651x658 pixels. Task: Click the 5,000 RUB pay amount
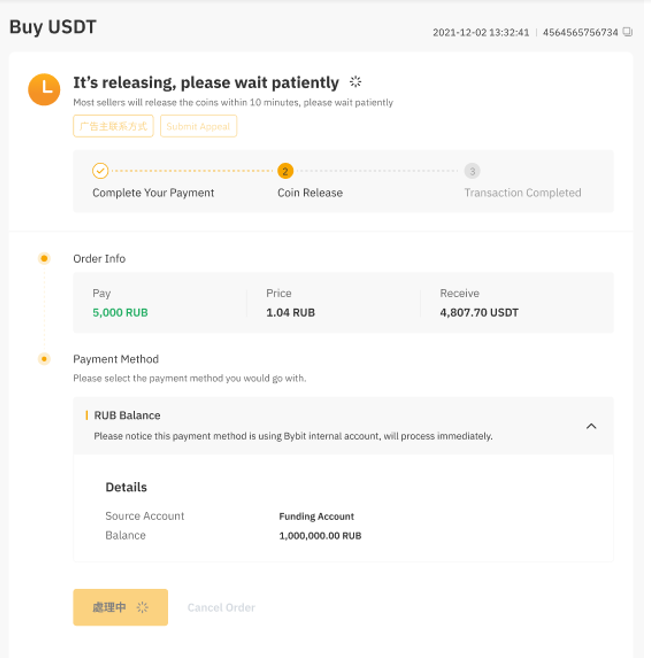tap(120, 313)
